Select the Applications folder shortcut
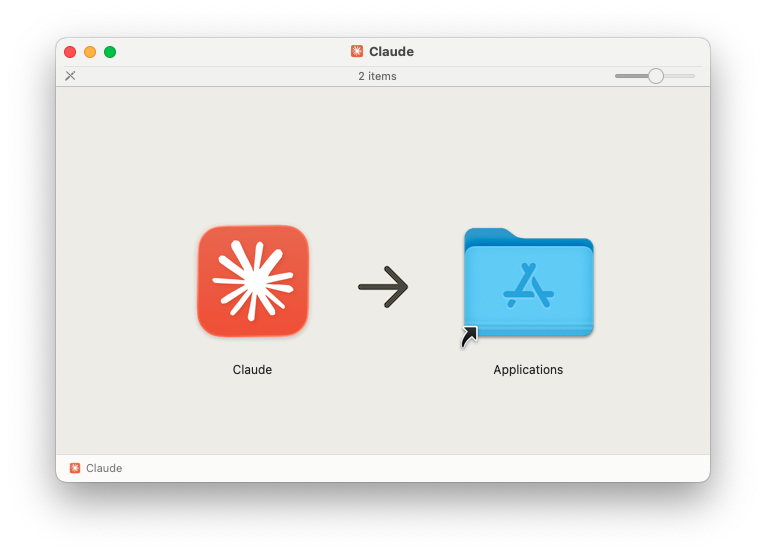Image resolution: width=766 pixels, height=556 pixels. (x=528, y=283)
